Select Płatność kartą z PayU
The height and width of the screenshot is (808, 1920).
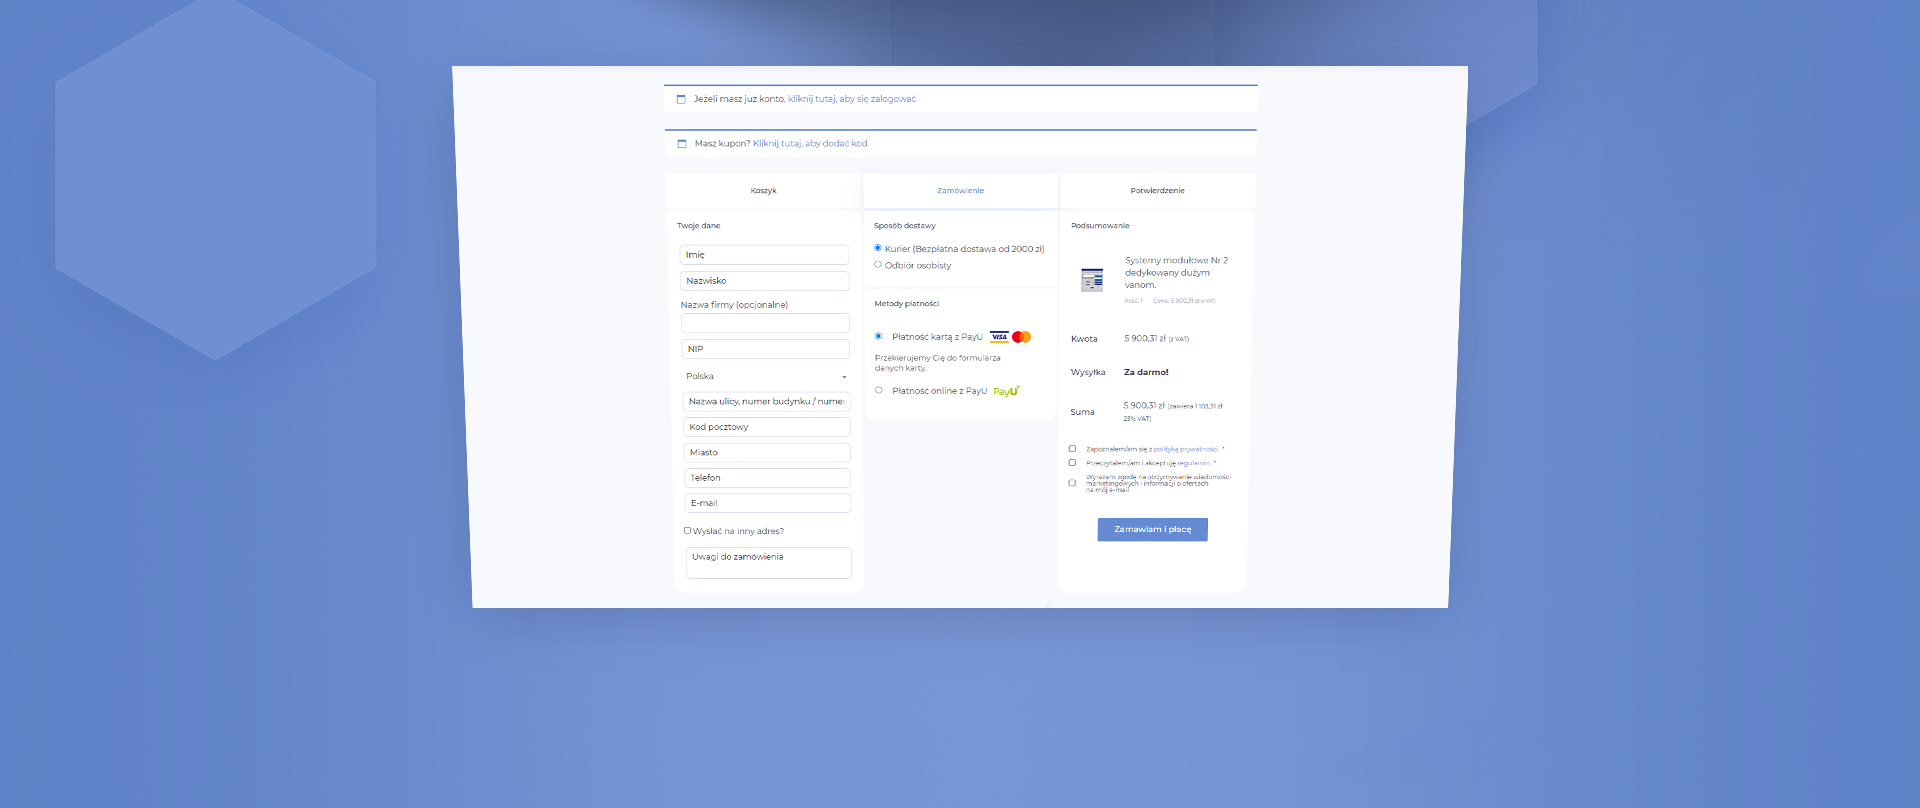tap(879, 336)
